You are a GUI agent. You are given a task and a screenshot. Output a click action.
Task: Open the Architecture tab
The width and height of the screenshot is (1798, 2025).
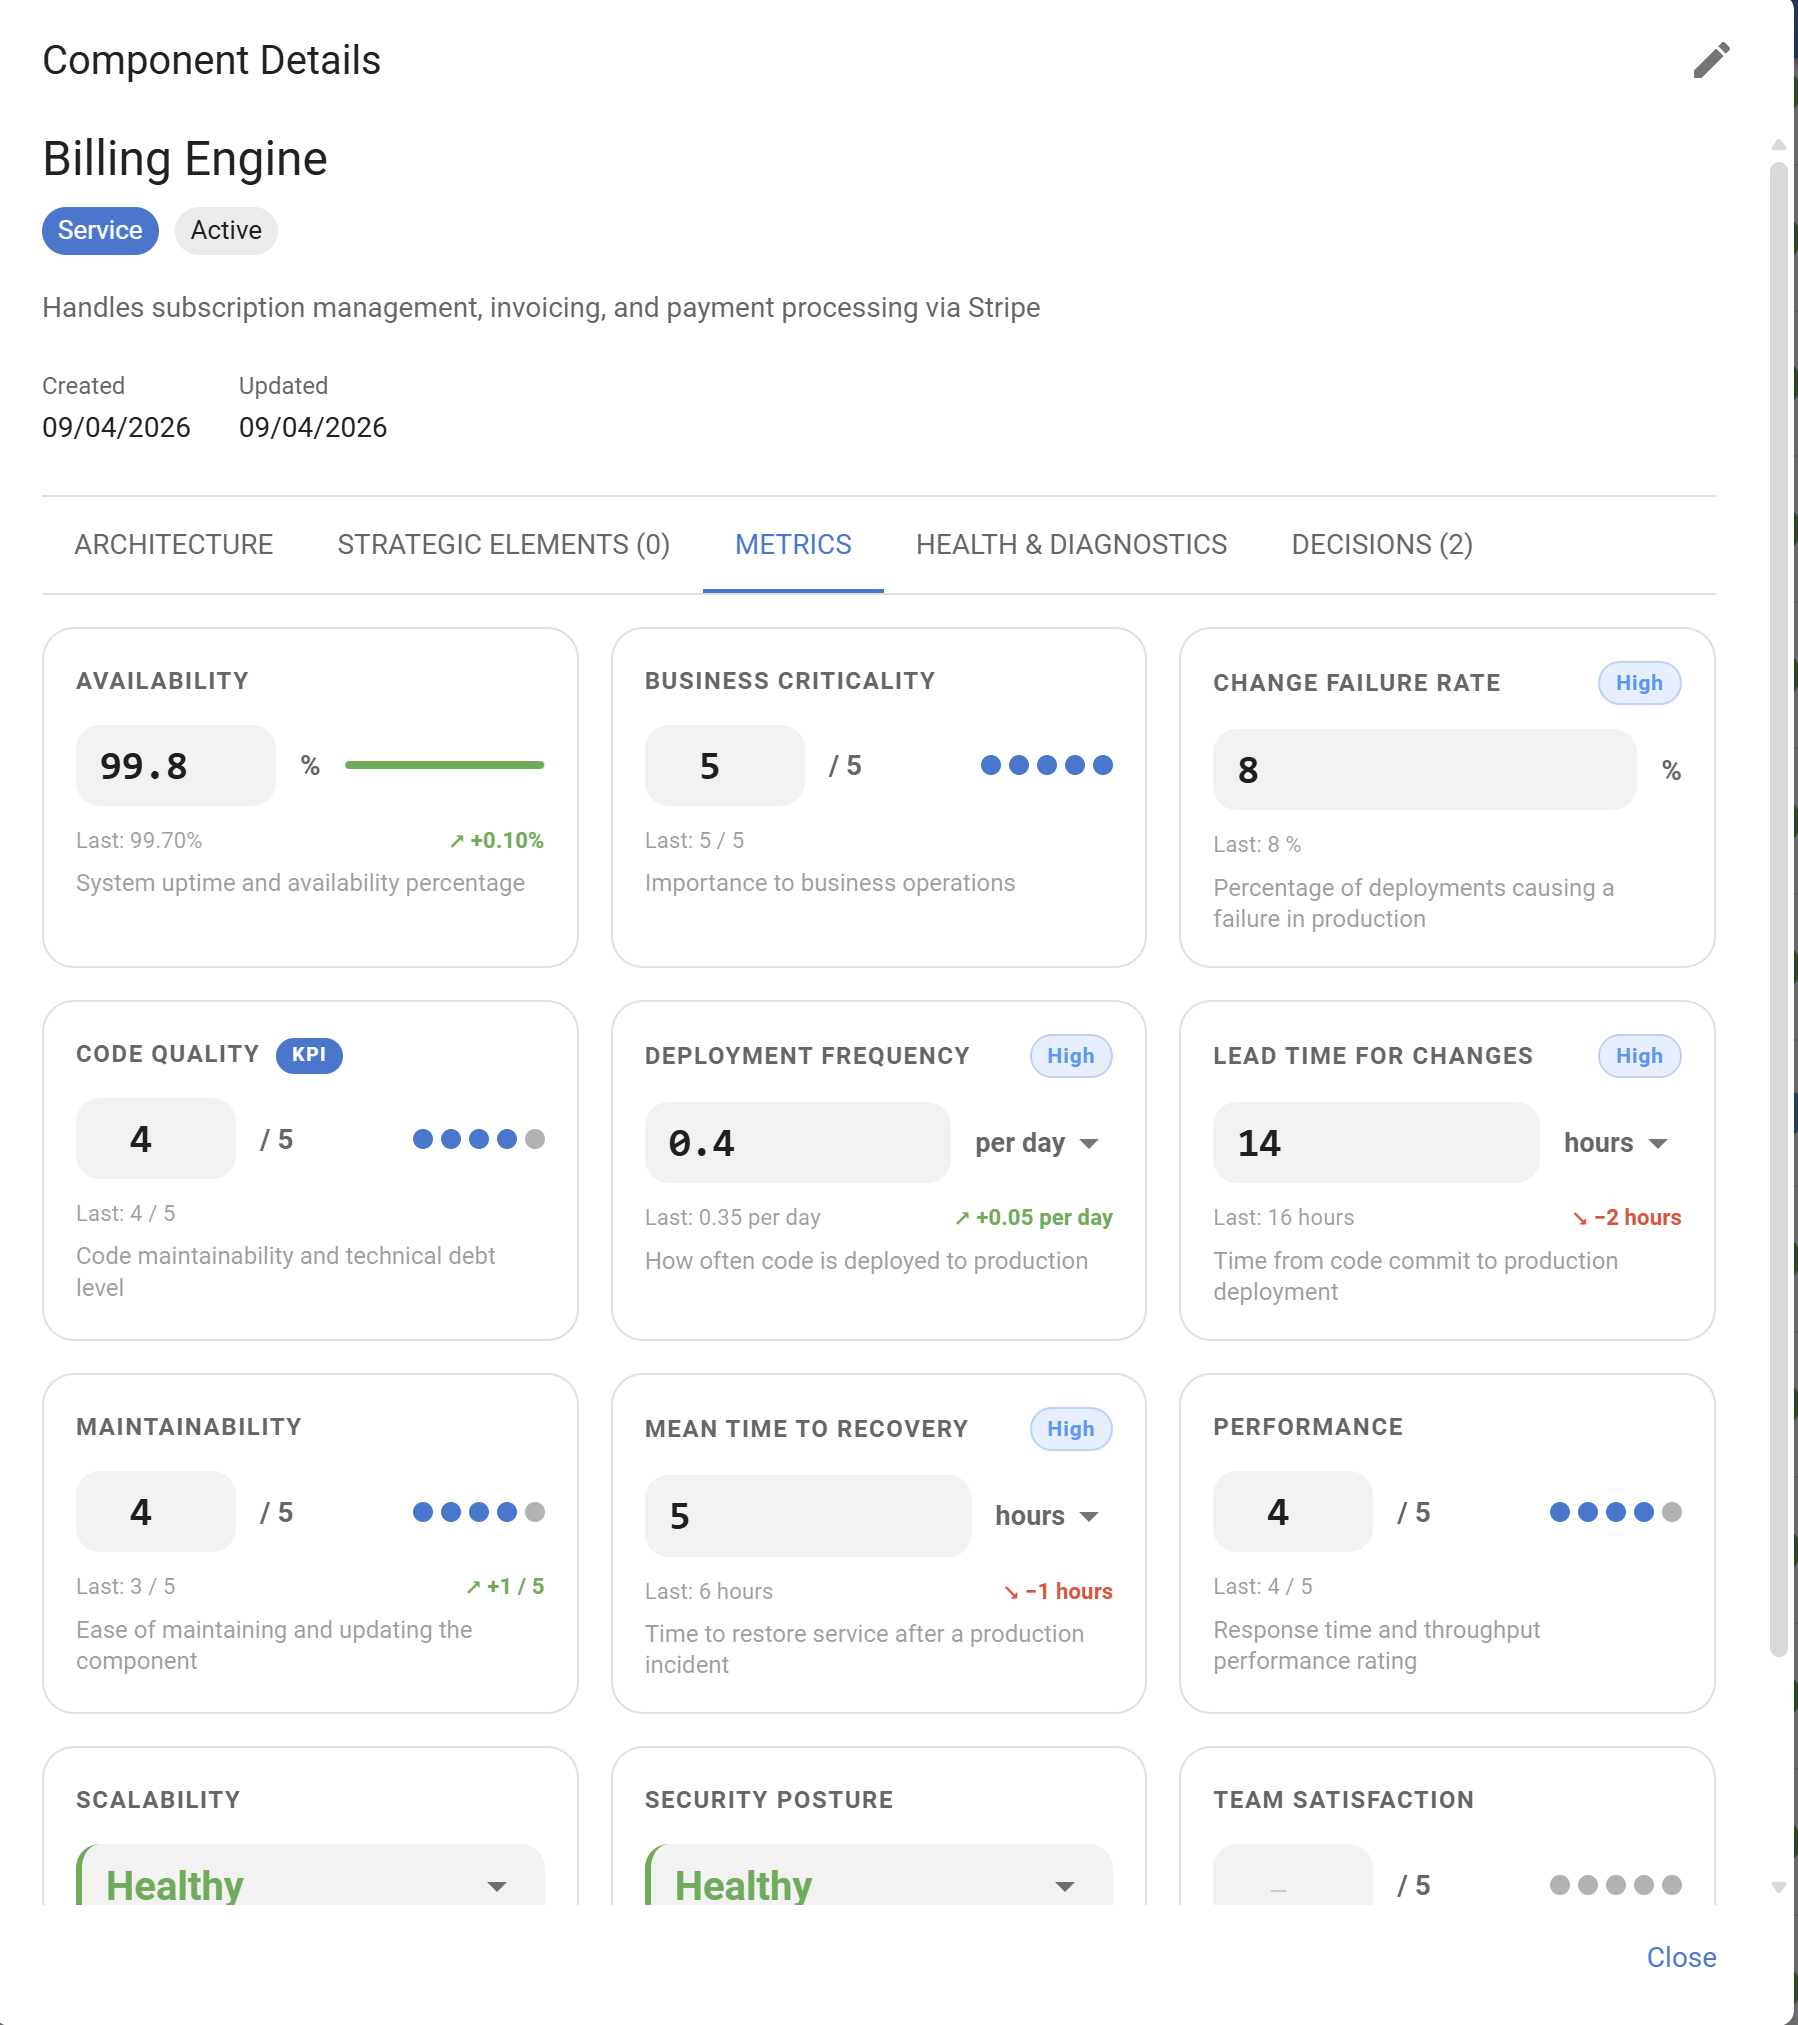[173, 544]
